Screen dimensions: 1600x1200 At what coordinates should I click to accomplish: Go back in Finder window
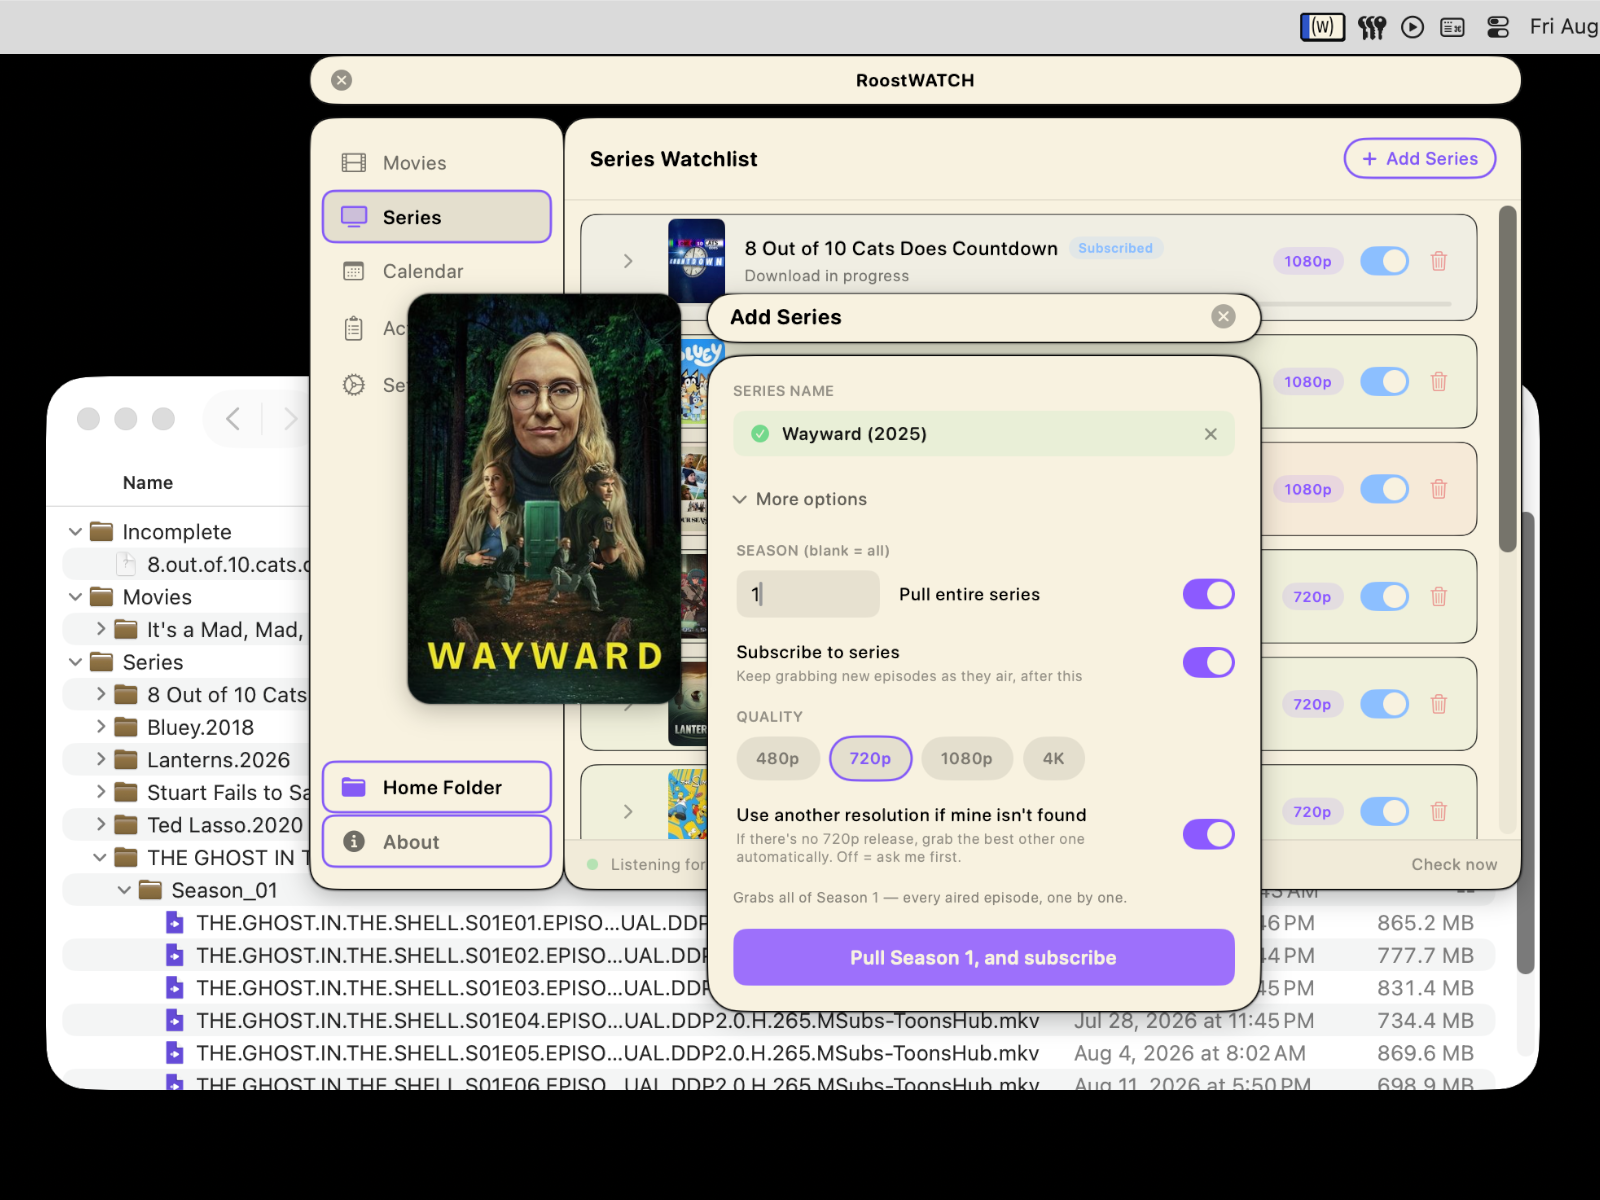233,419
